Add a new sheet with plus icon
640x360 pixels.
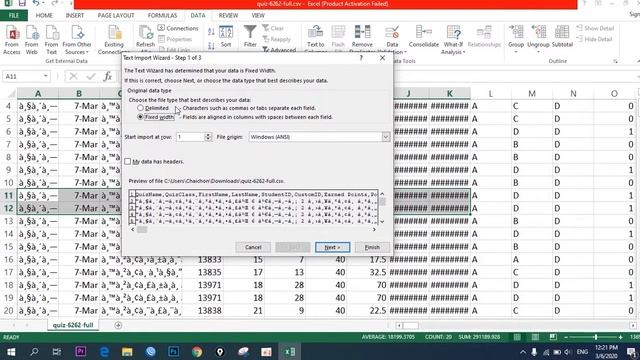pos(118,325)
